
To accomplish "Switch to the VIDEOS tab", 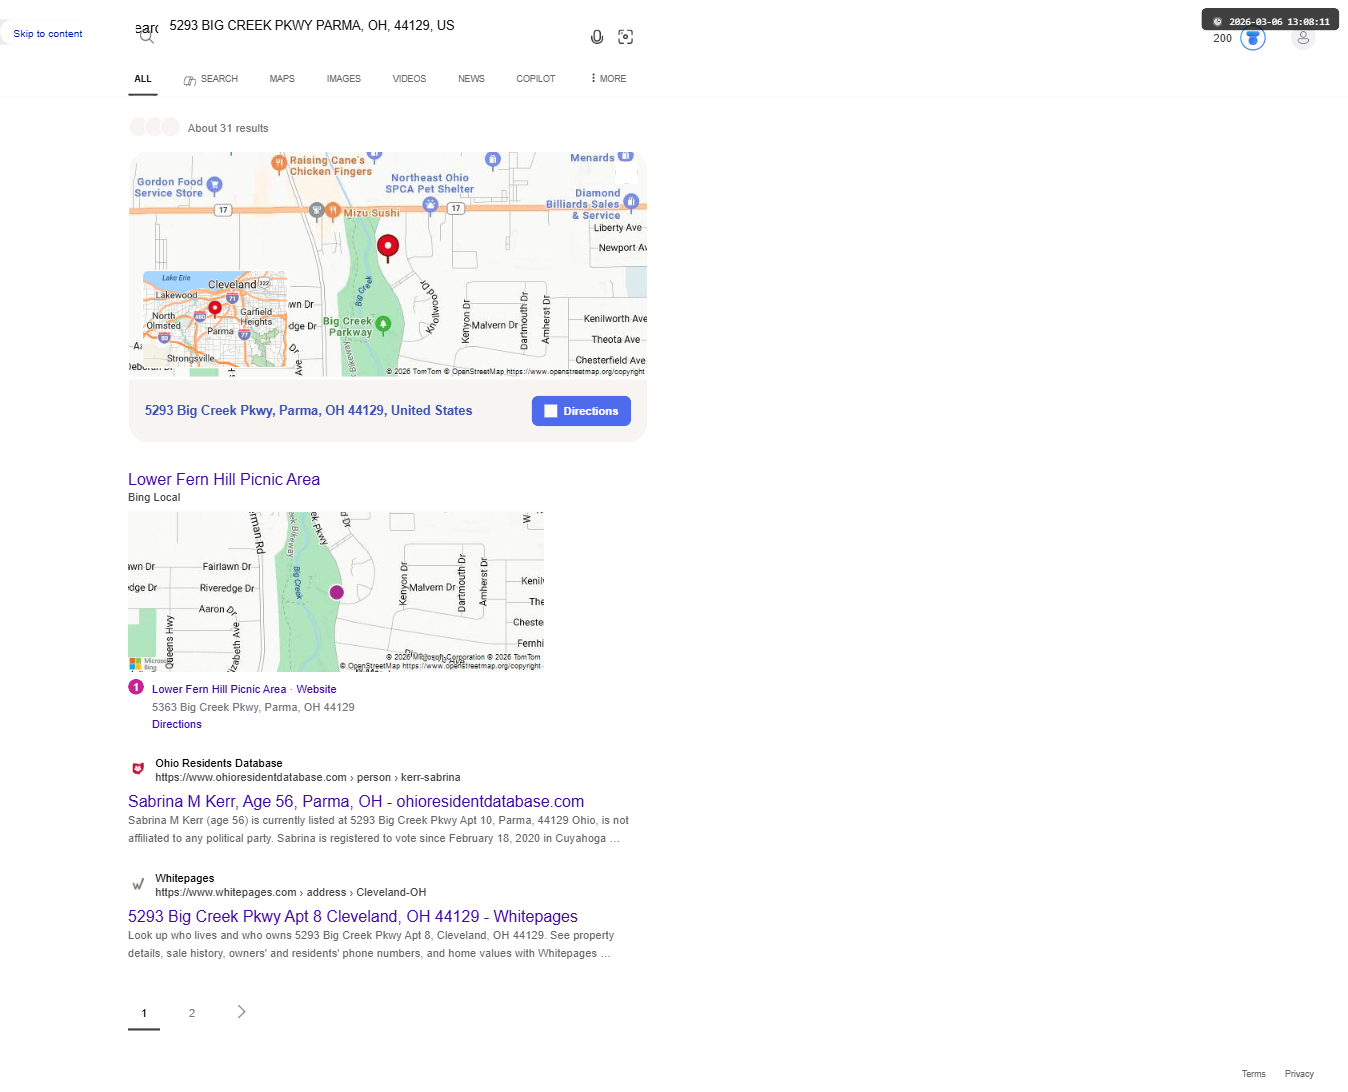I will [409, 78].
